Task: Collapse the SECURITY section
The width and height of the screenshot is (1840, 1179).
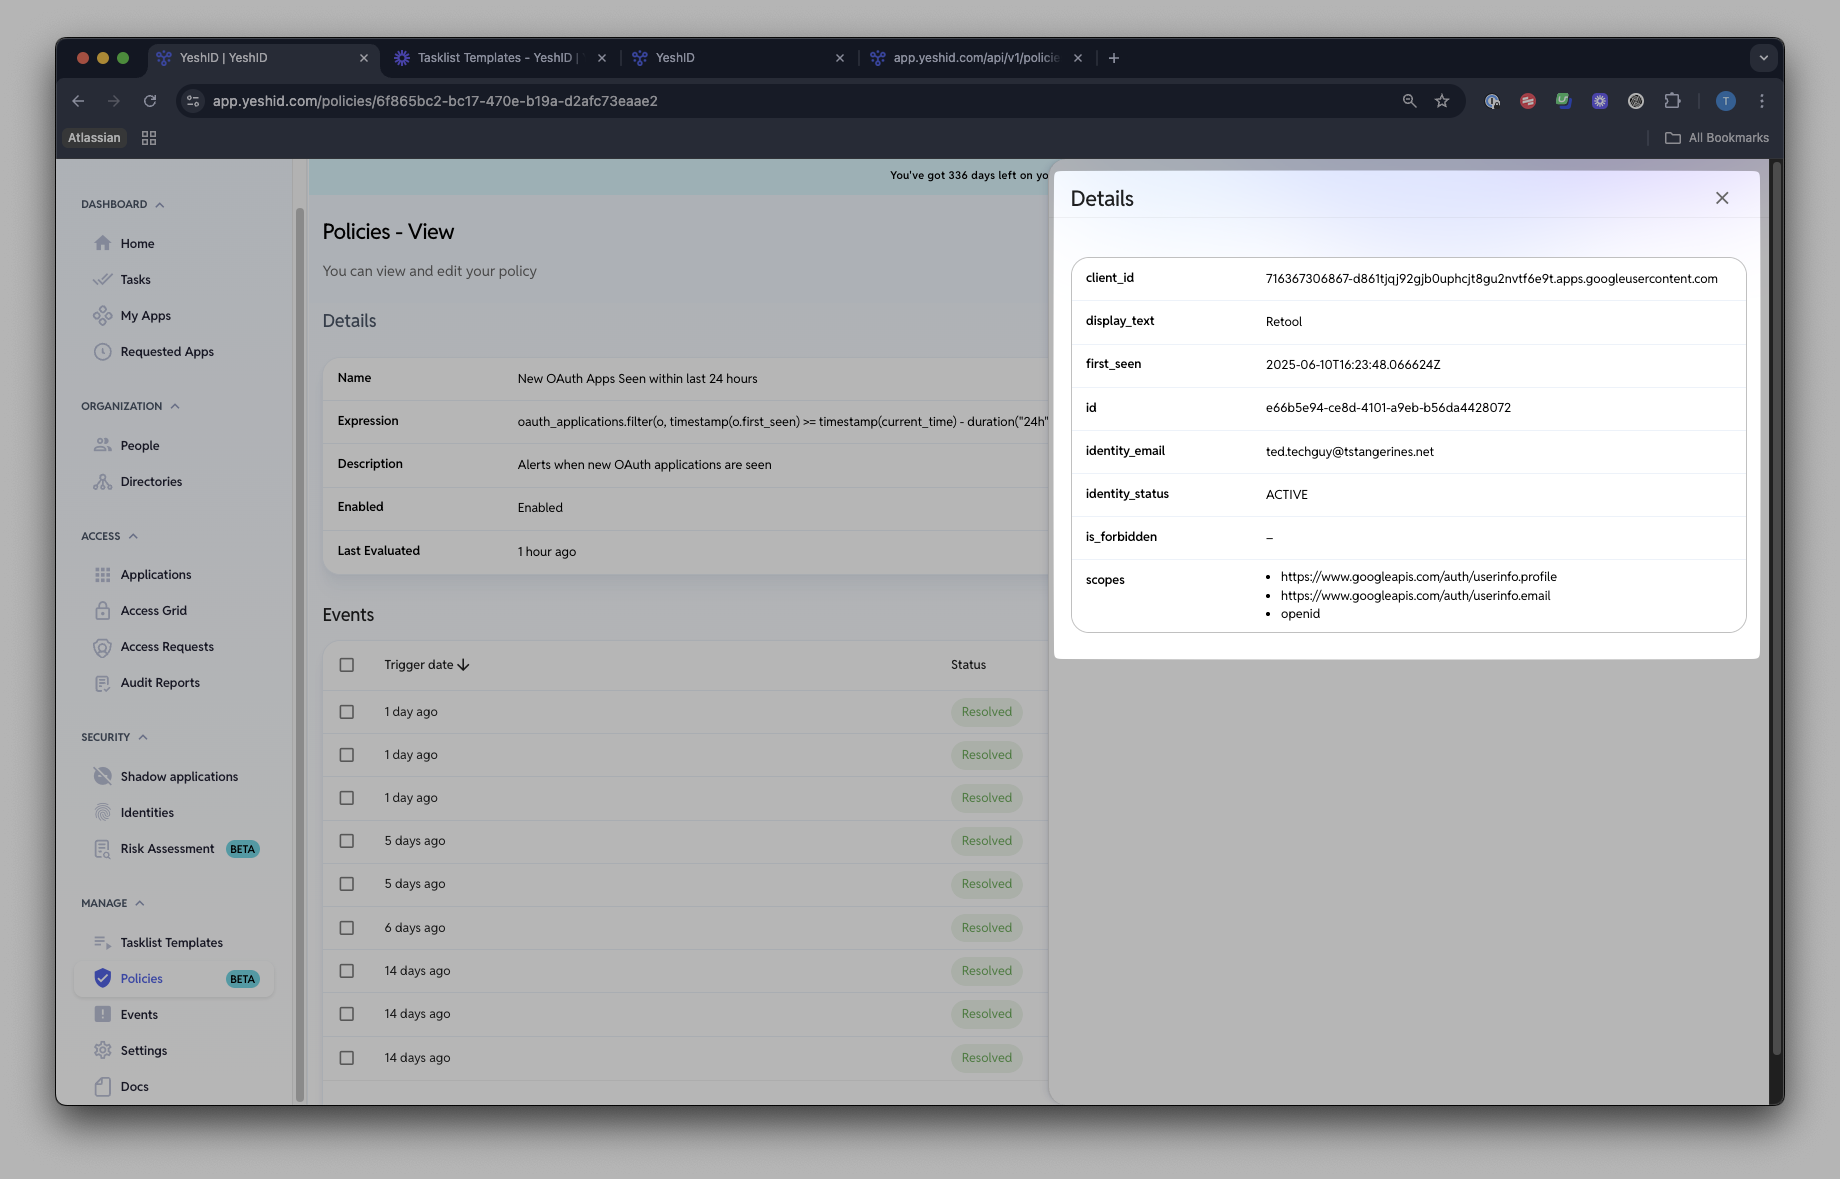Action: click(143, 737)
